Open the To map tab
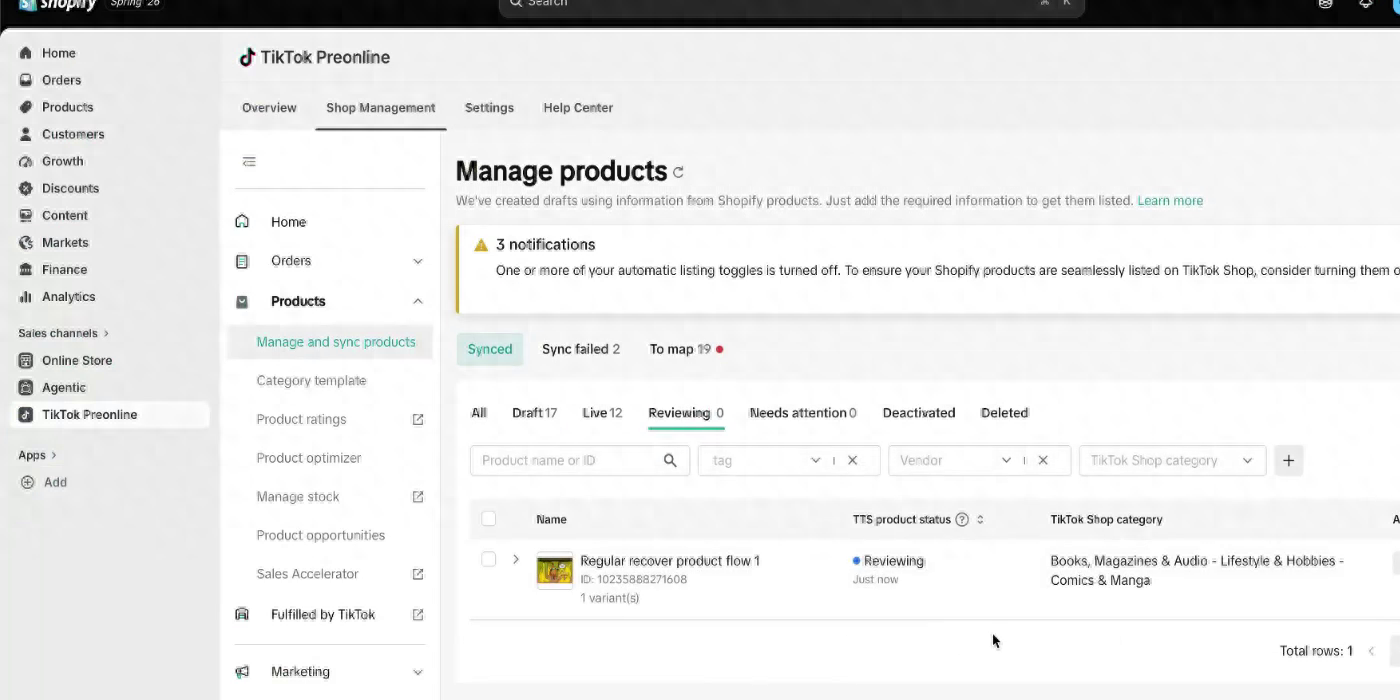1400x700 pixels. click(x=686, y=349)
